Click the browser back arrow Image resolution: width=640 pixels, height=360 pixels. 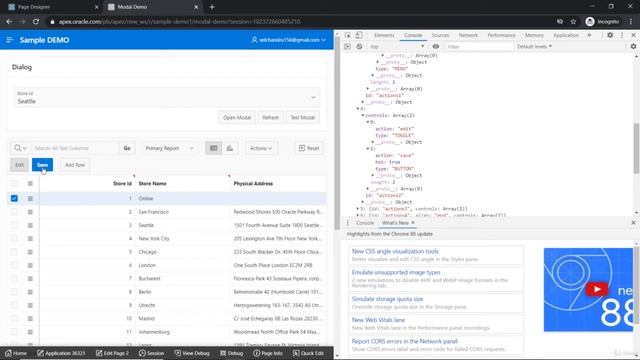click(9, 22)
